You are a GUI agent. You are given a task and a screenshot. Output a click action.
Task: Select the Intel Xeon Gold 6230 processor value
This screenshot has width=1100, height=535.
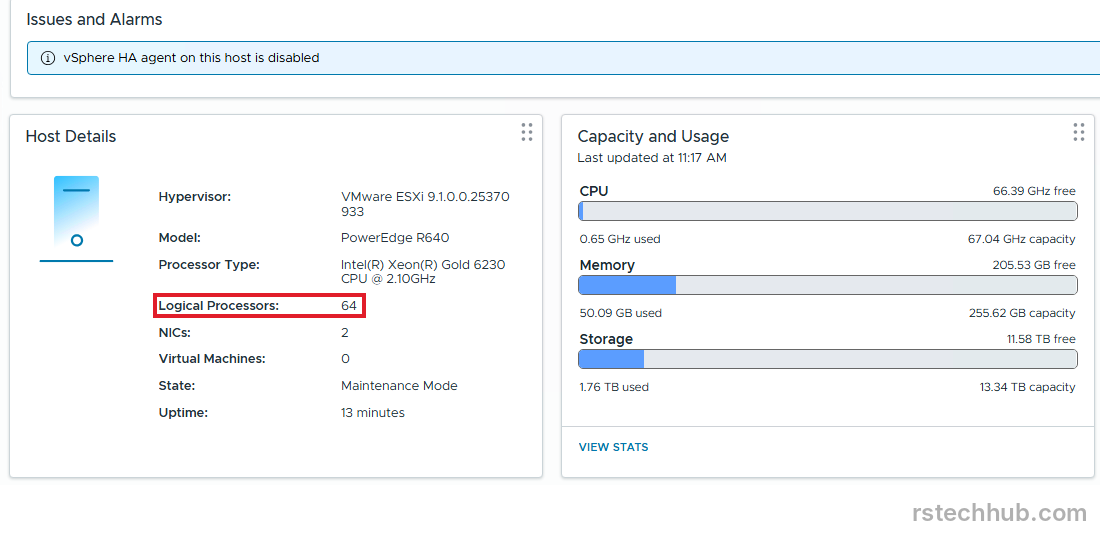(x=423, y=272)
